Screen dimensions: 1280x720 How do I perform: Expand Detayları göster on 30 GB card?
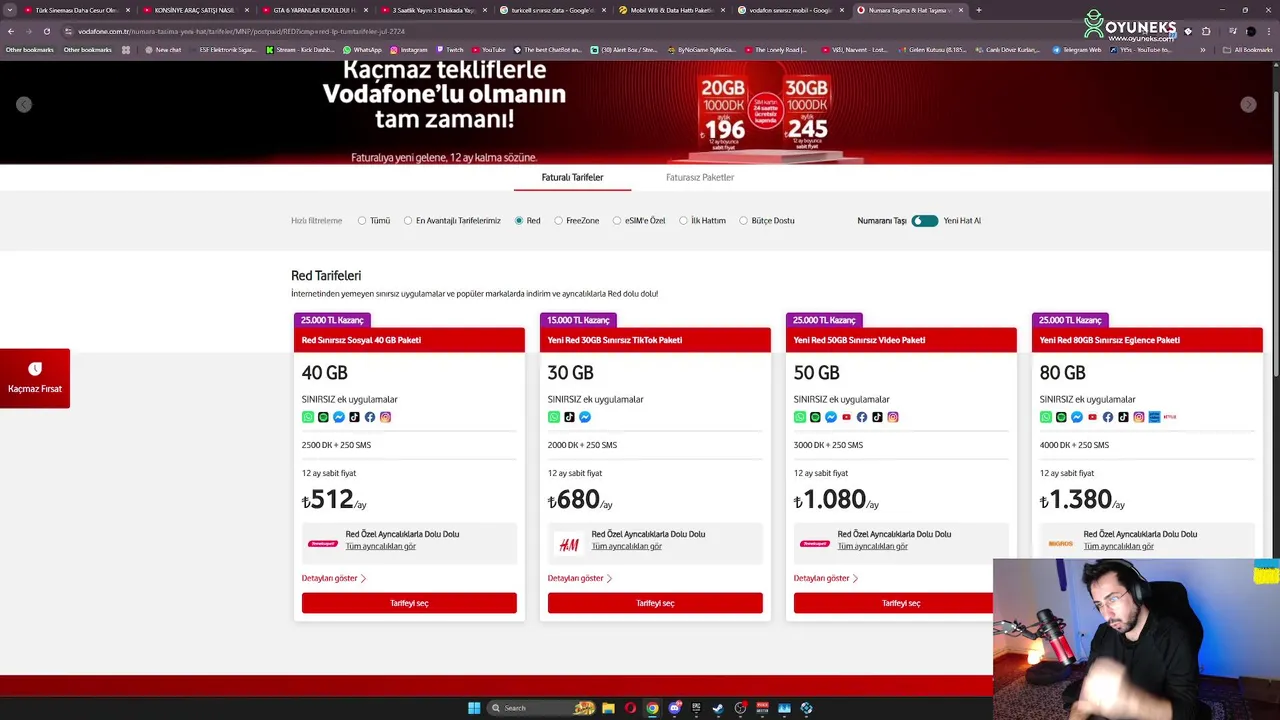point(580,578)
